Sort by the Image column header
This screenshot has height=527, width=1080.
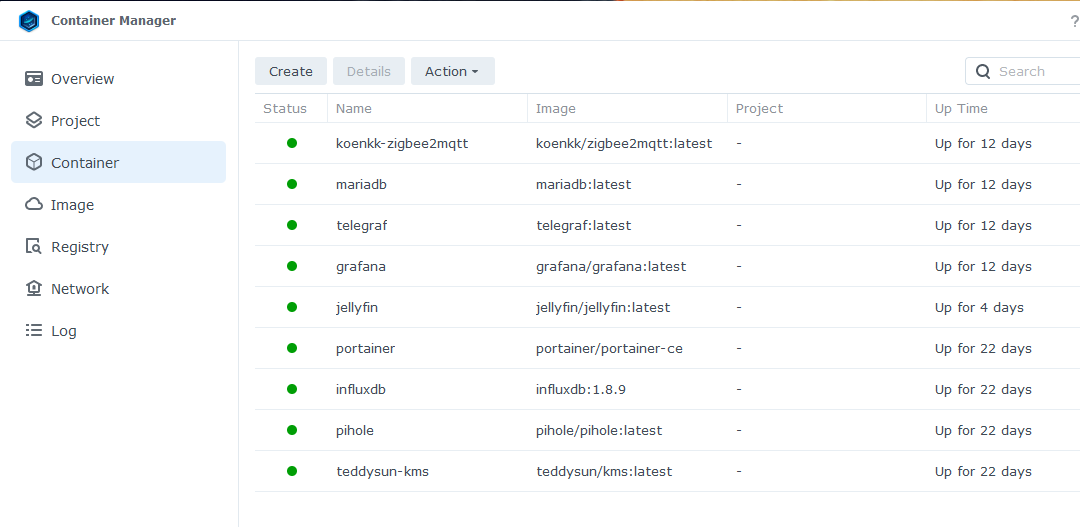click(x=556, y=109)
